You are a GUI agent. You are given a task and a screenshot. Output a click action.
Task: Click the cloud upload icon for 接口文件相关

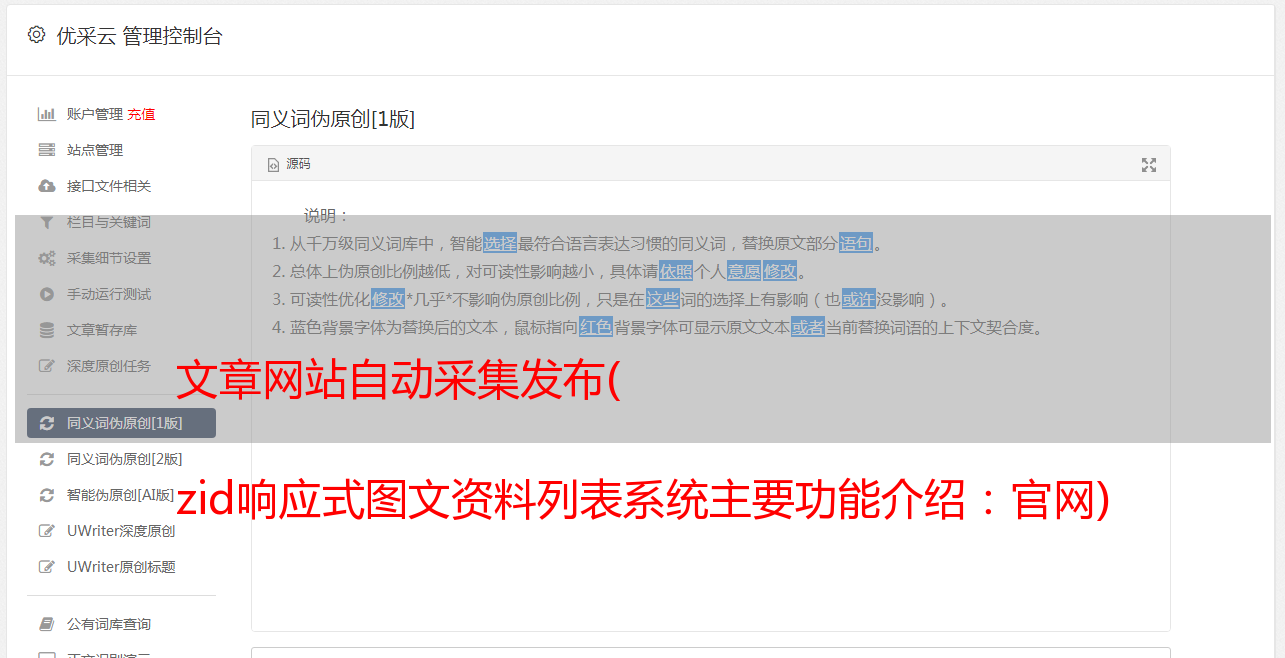[x=46, y=186]
